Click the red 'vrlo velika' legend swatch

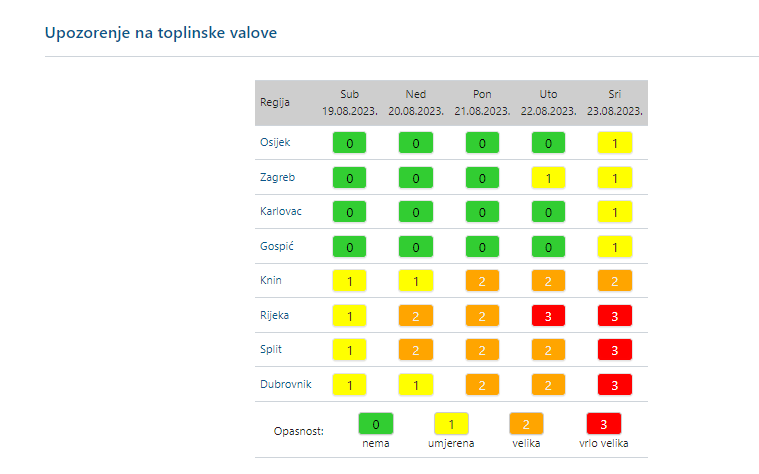[x=603, y=424]
